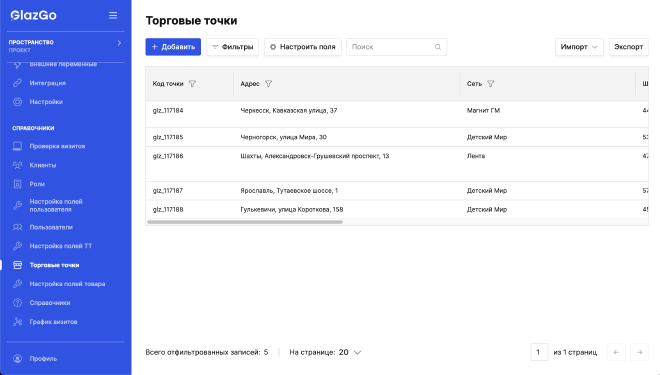
Task: Click the Код точки column header
Action: [168, 84]
